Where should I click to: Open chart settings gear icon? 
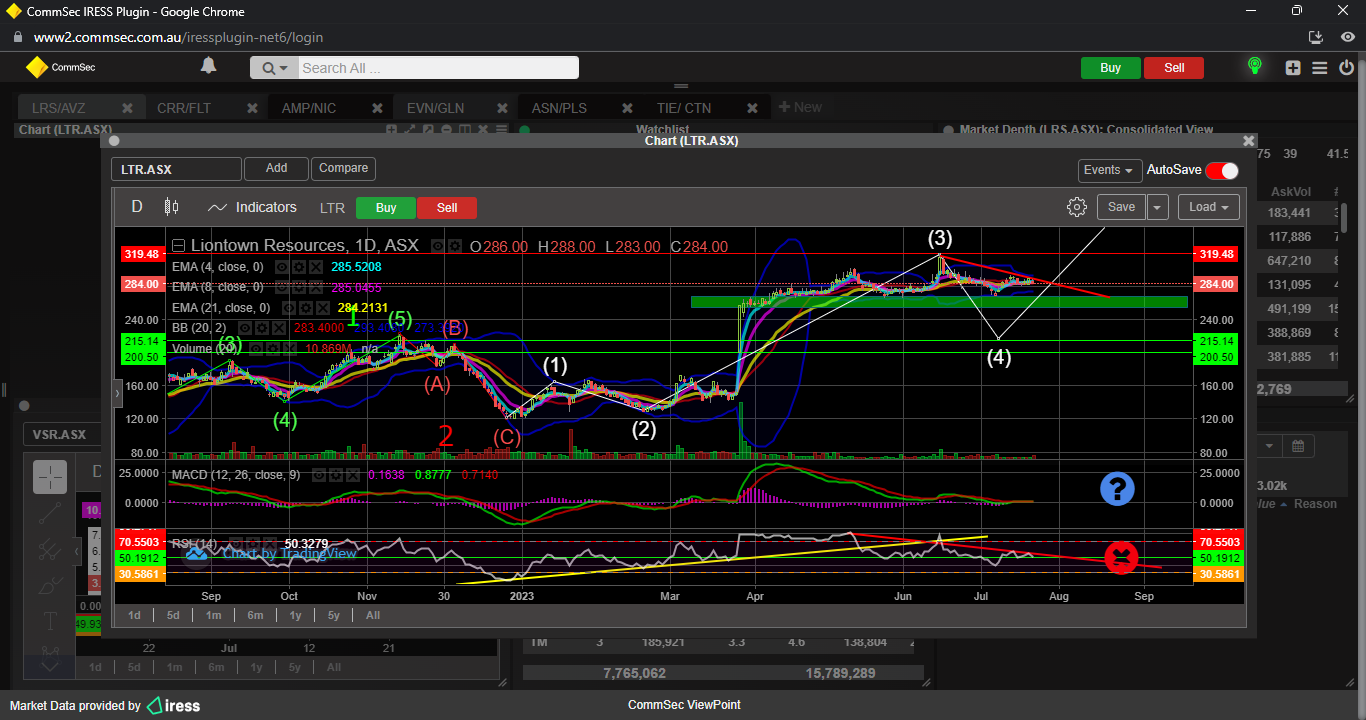point(1077,207)
